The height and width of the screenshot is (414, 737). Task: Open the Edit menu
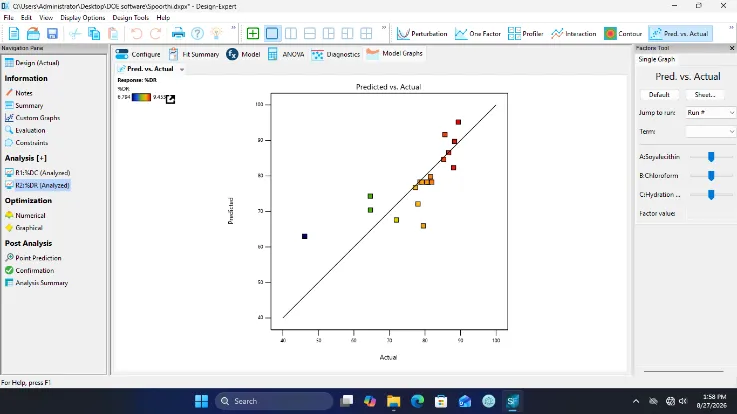26,17
